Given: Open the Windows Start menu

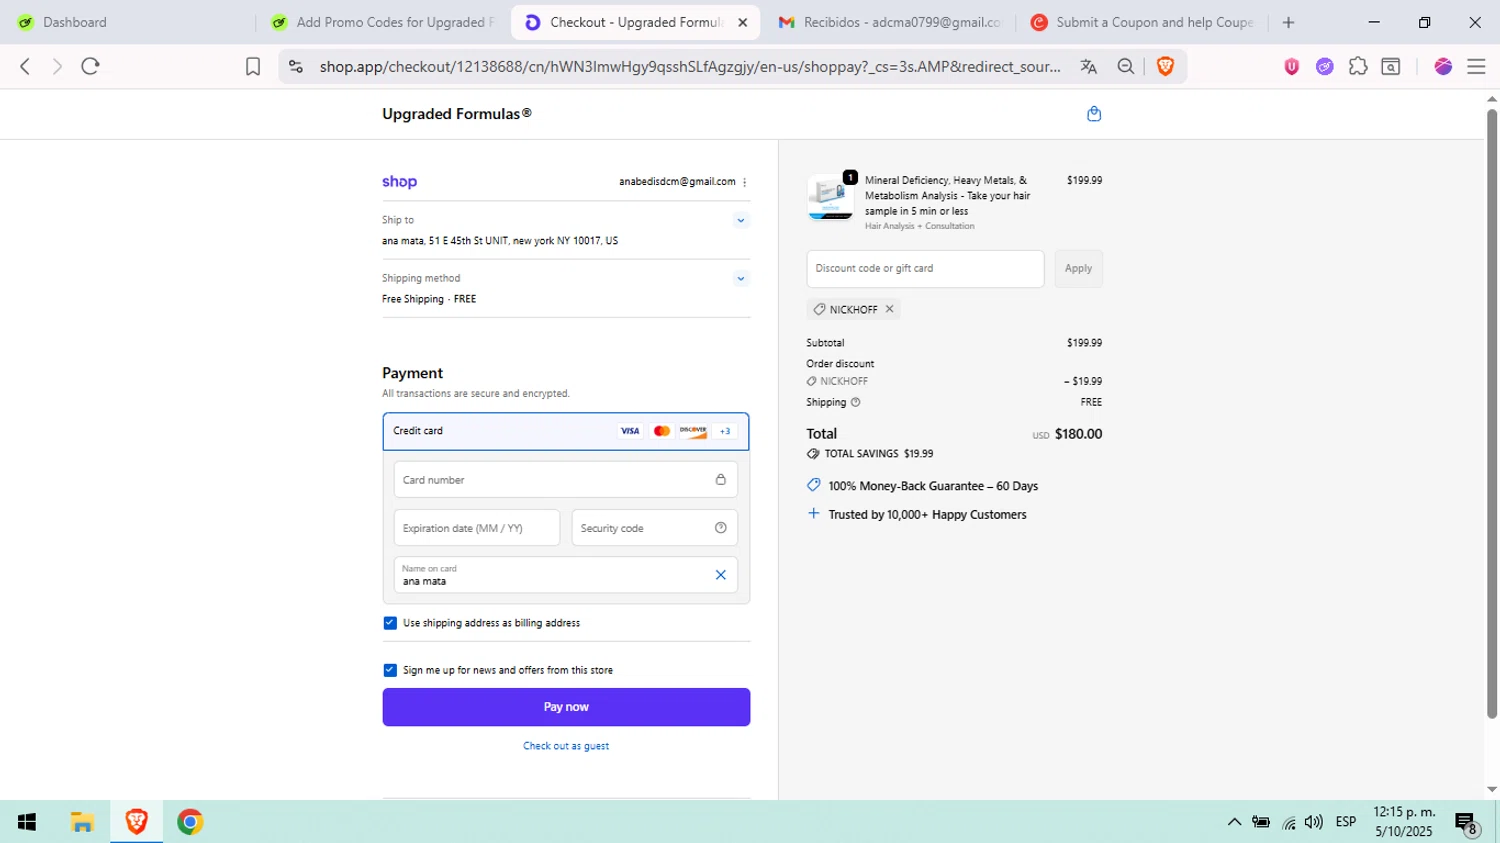Looking at the screenshot, I should pyautogui.click(x=27, y=822).
